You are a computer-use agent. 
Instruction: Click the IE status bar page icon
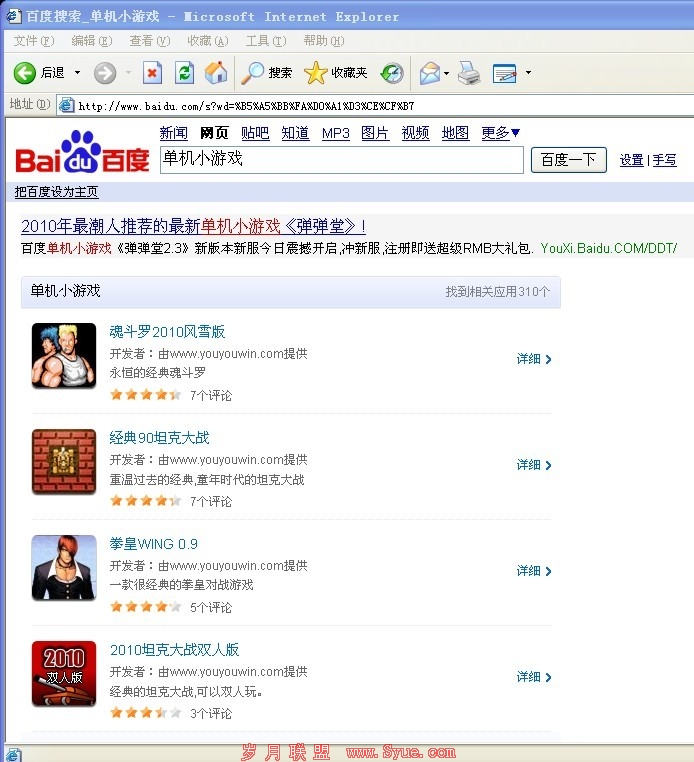click(13, 755)
